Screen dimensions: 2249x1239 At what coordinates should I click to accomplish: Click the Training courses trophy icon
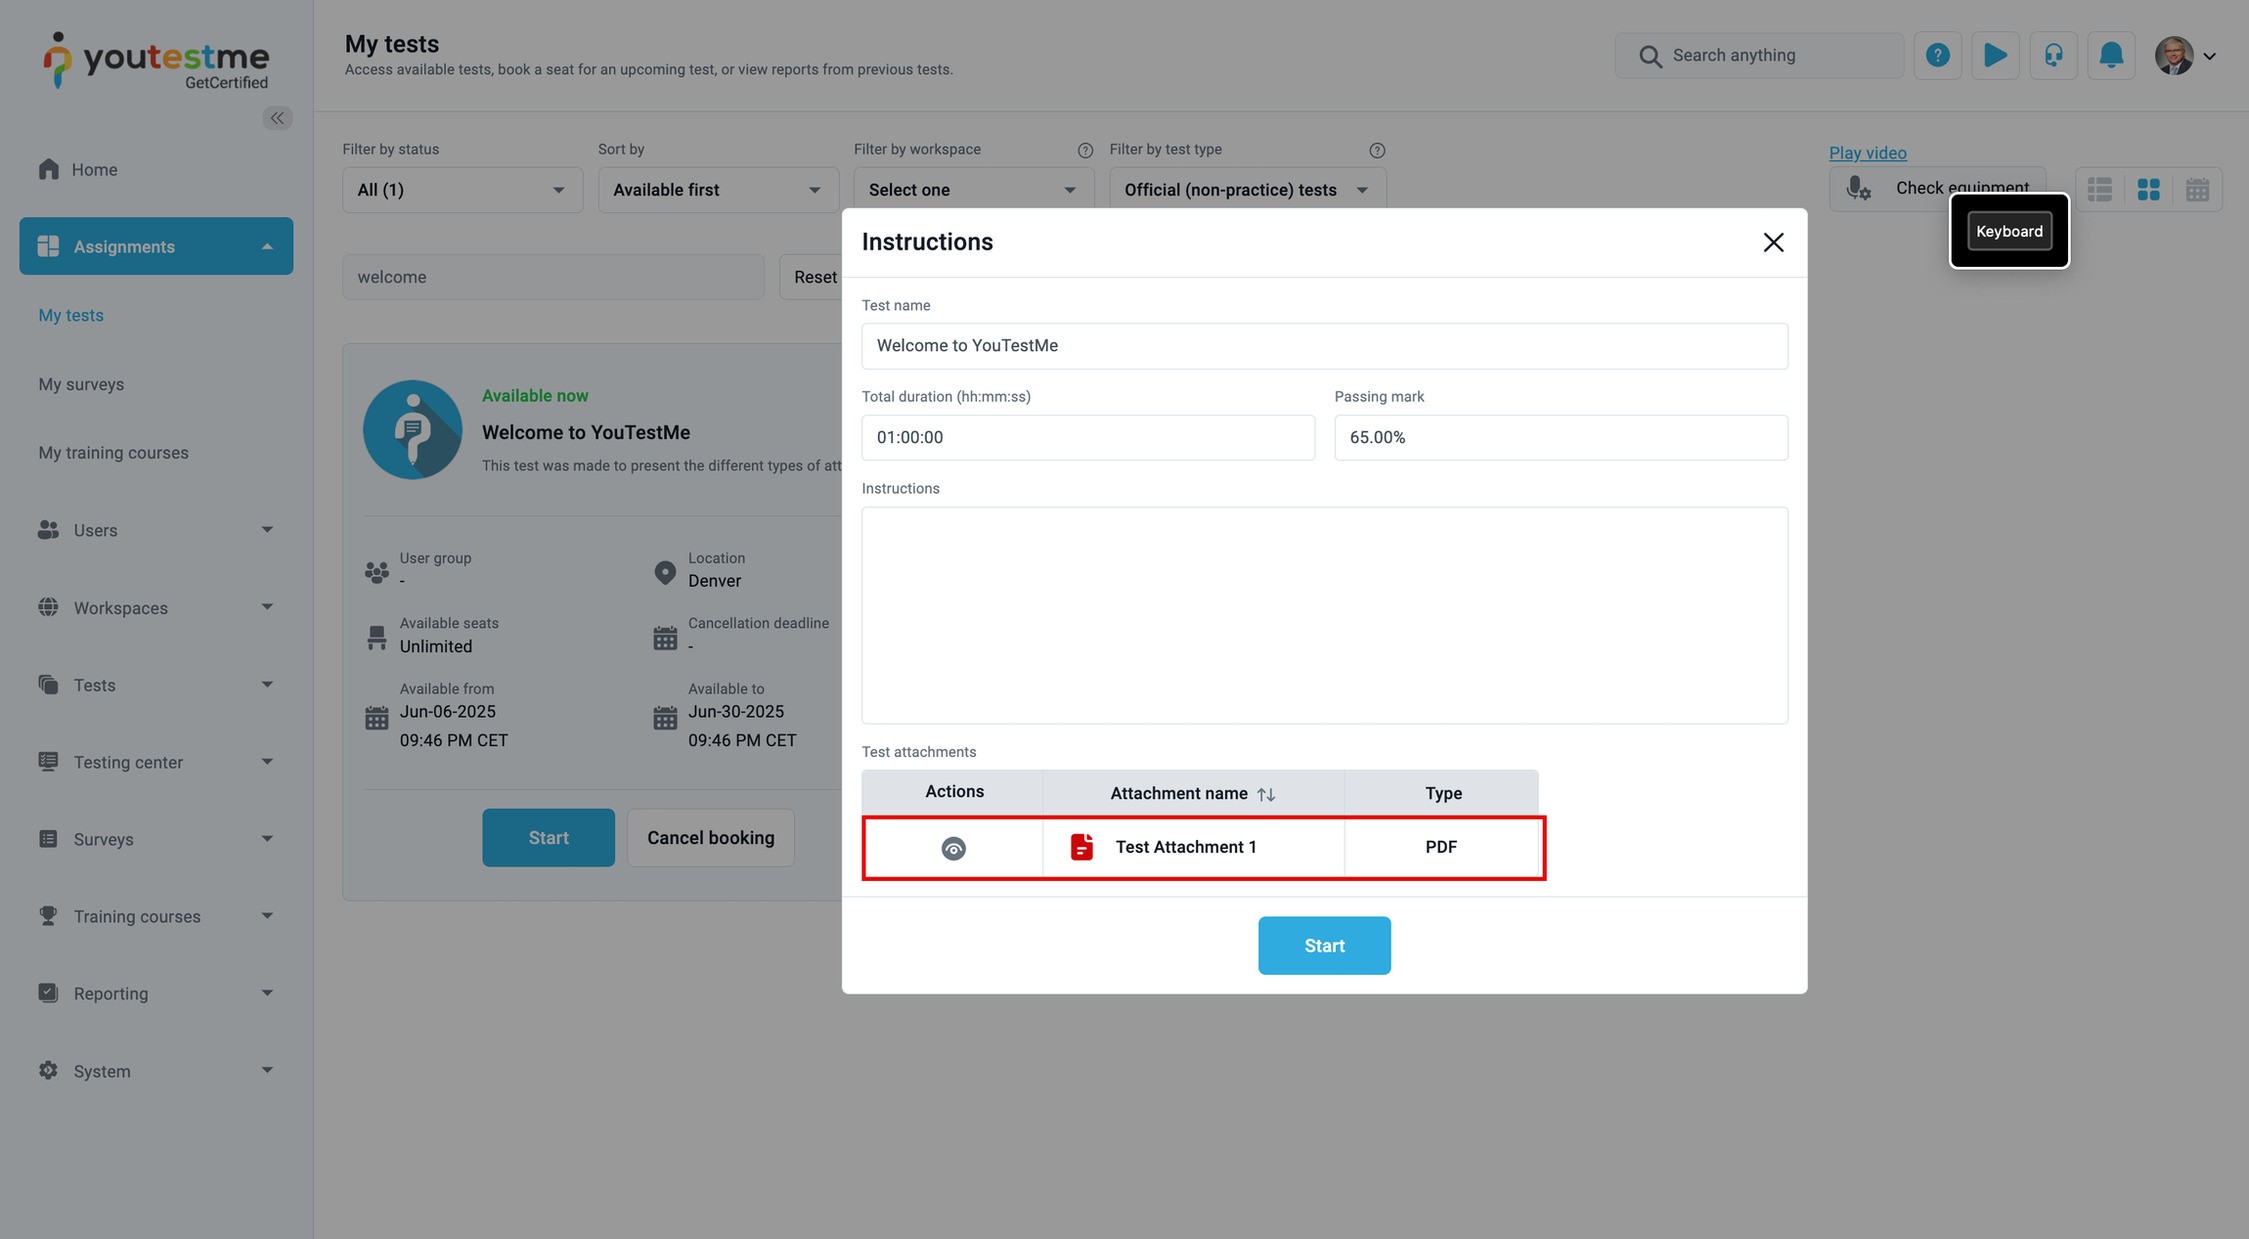click(x=48, y=915)
